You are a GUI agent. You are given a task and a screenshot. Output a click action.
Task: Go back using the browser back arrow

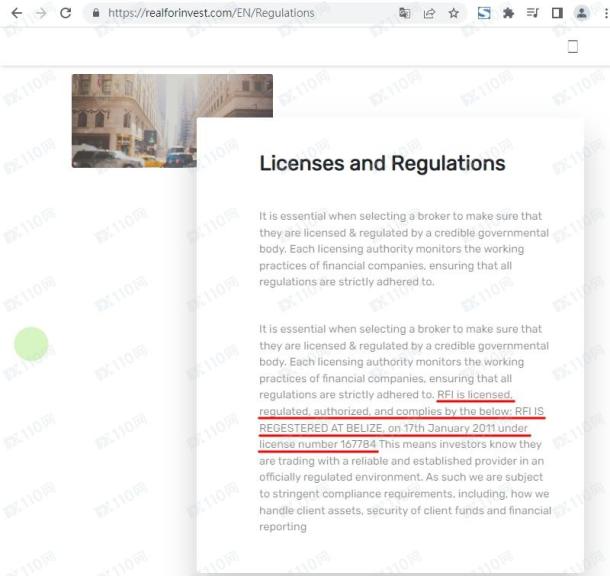pyautogui.click(x=17, y=13)
